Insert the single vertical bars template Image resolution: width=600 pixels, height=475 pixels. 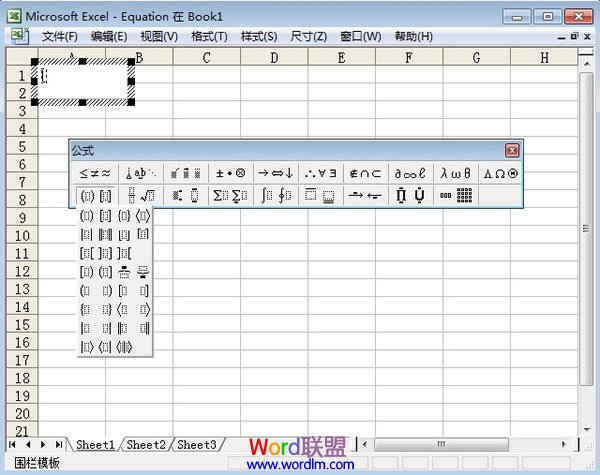[86, 234]
